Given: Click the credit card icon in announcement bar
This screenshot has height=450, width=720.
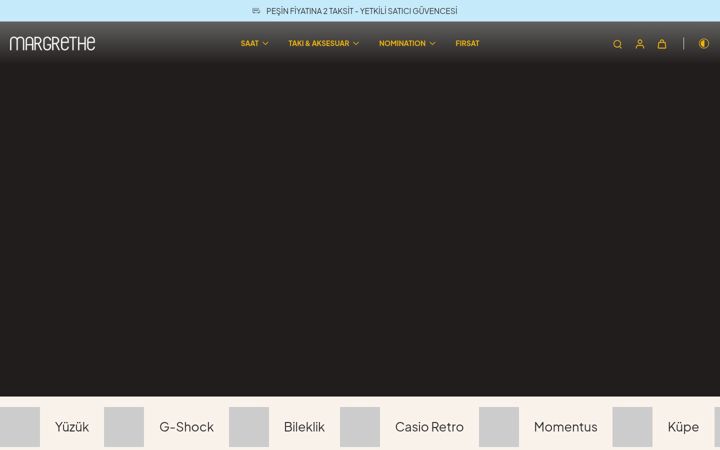Looking at the screenshot, I should click(256, 11).
